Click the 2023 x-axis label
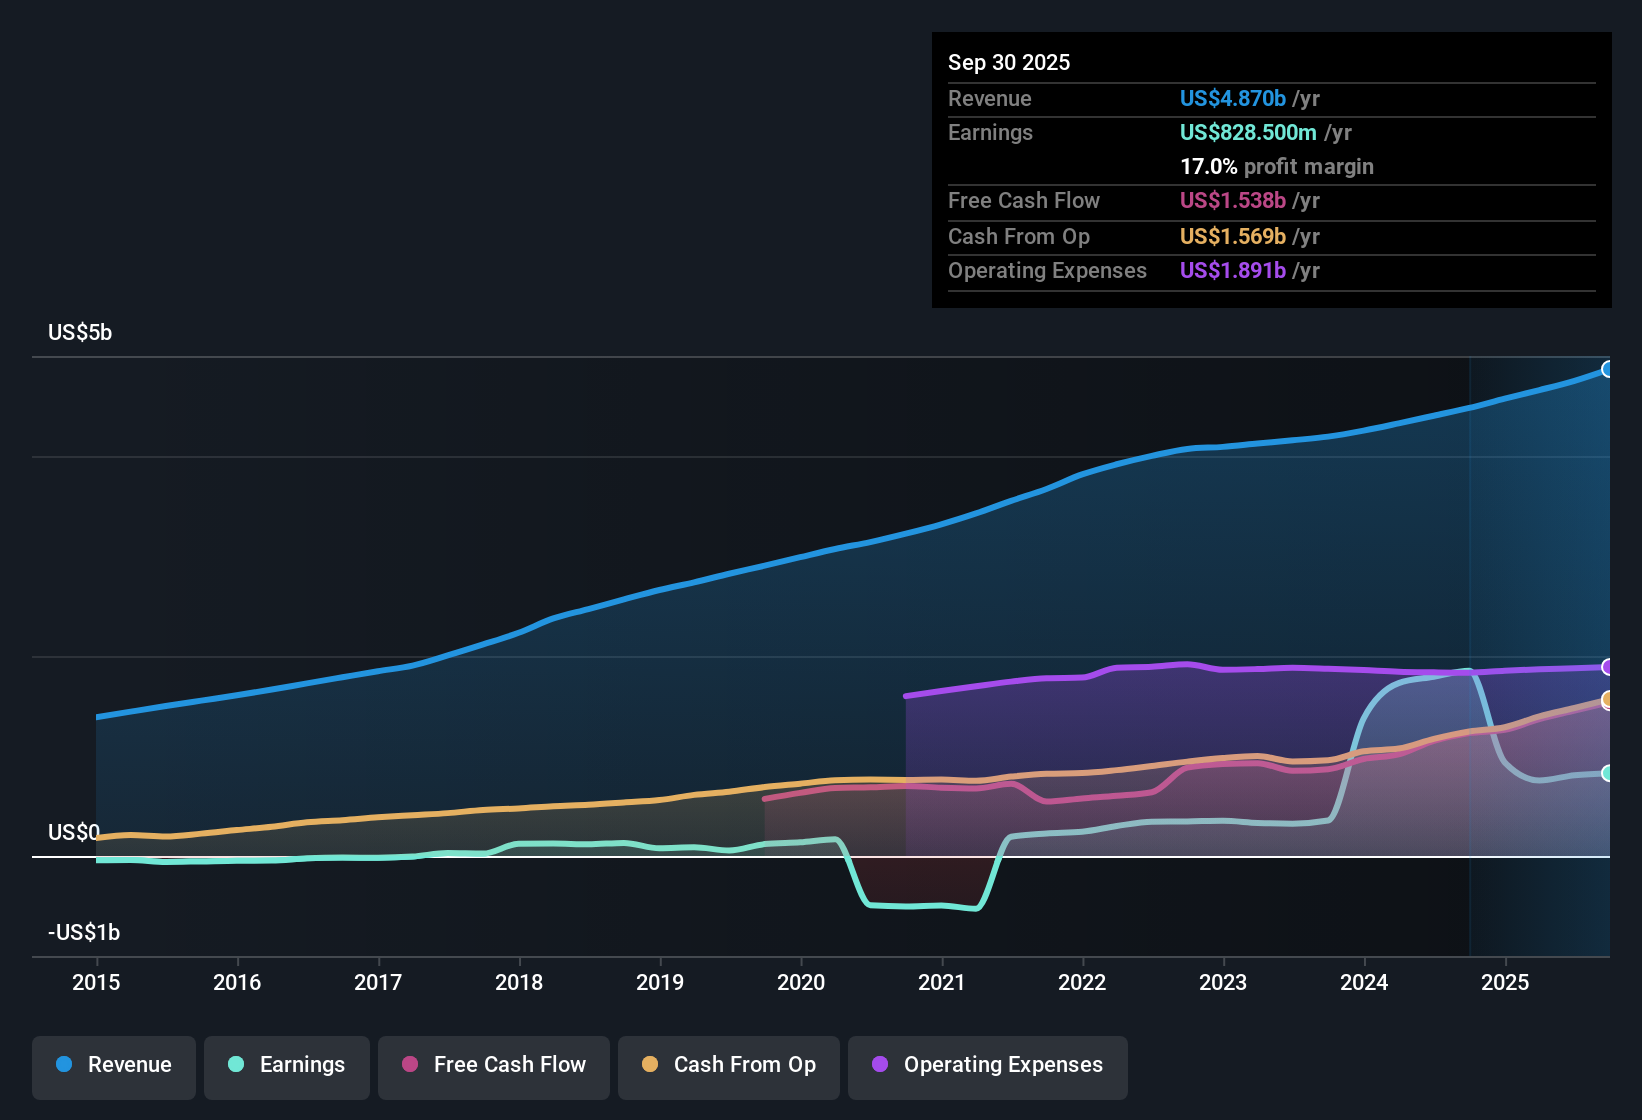This screenshot has height=1120, width=1642. (x=1223, y=982)
